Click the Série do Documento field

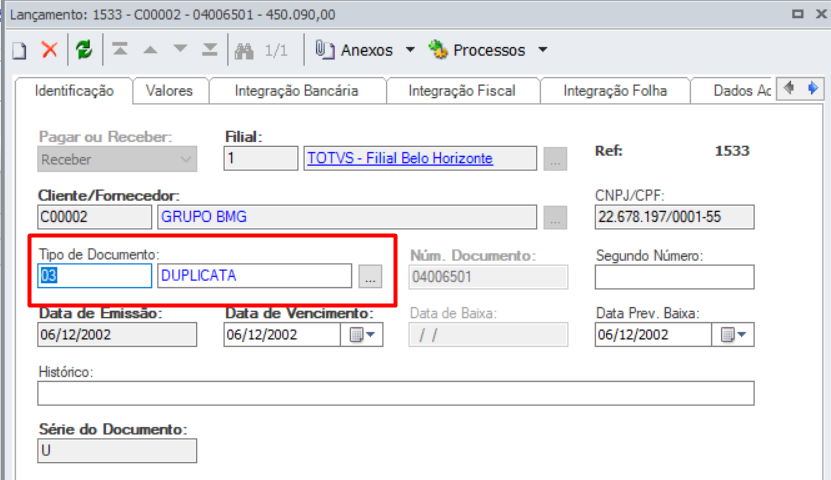(117, 451)
